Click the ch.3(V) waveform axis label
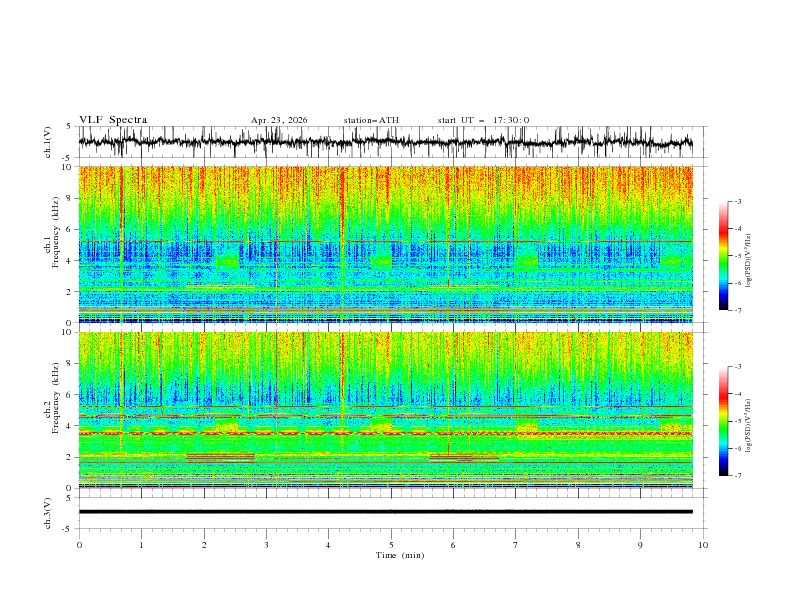792x612 pixels. 48,513
